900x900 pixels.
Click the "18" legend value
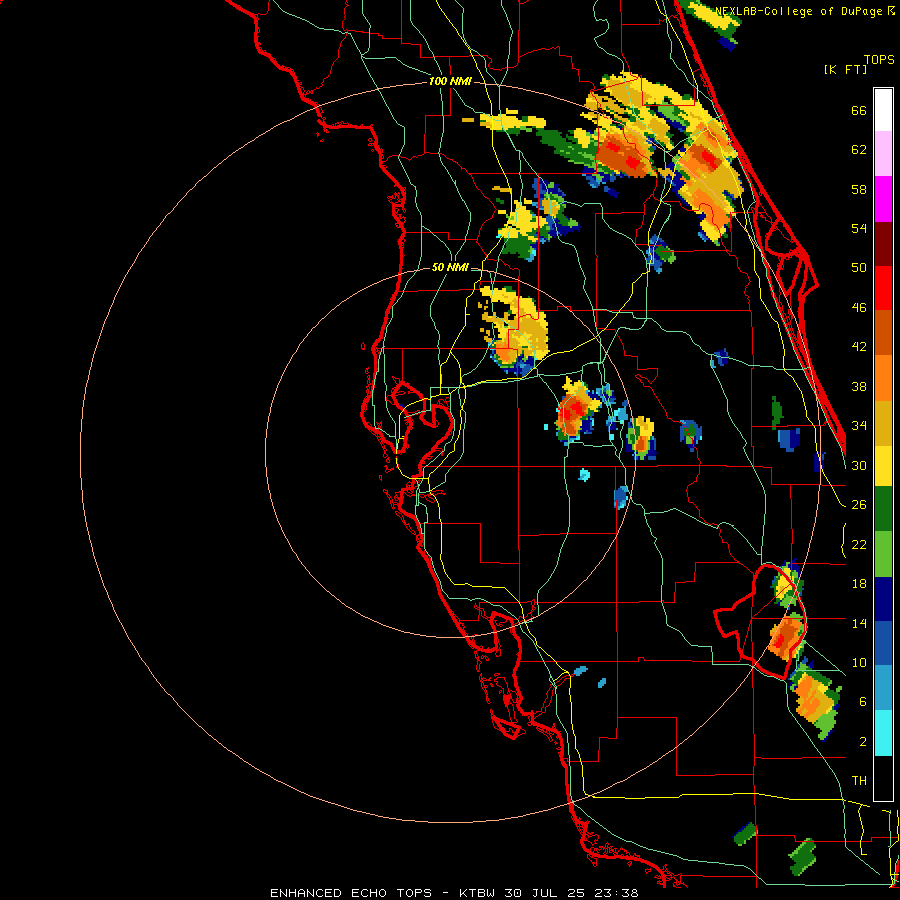point(859,584)
